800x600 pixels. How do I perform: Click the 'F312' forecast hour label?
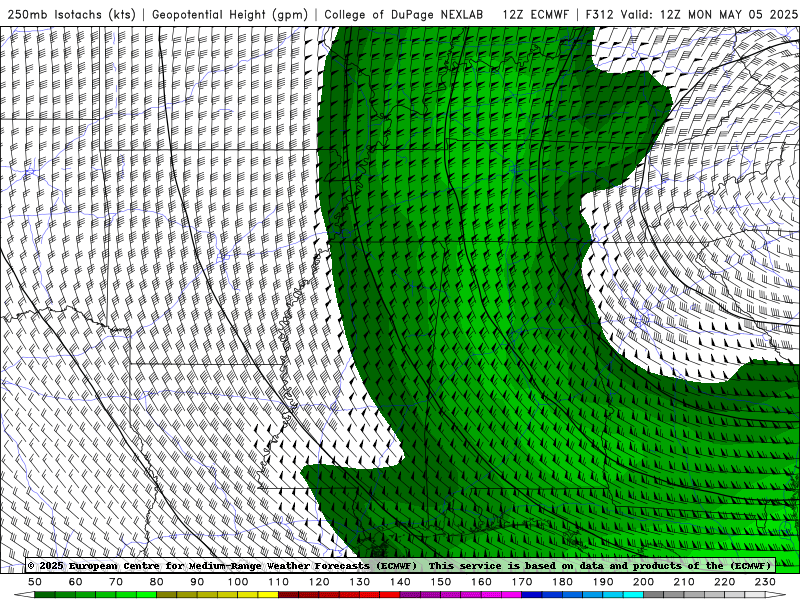click(x=599, y=14)
